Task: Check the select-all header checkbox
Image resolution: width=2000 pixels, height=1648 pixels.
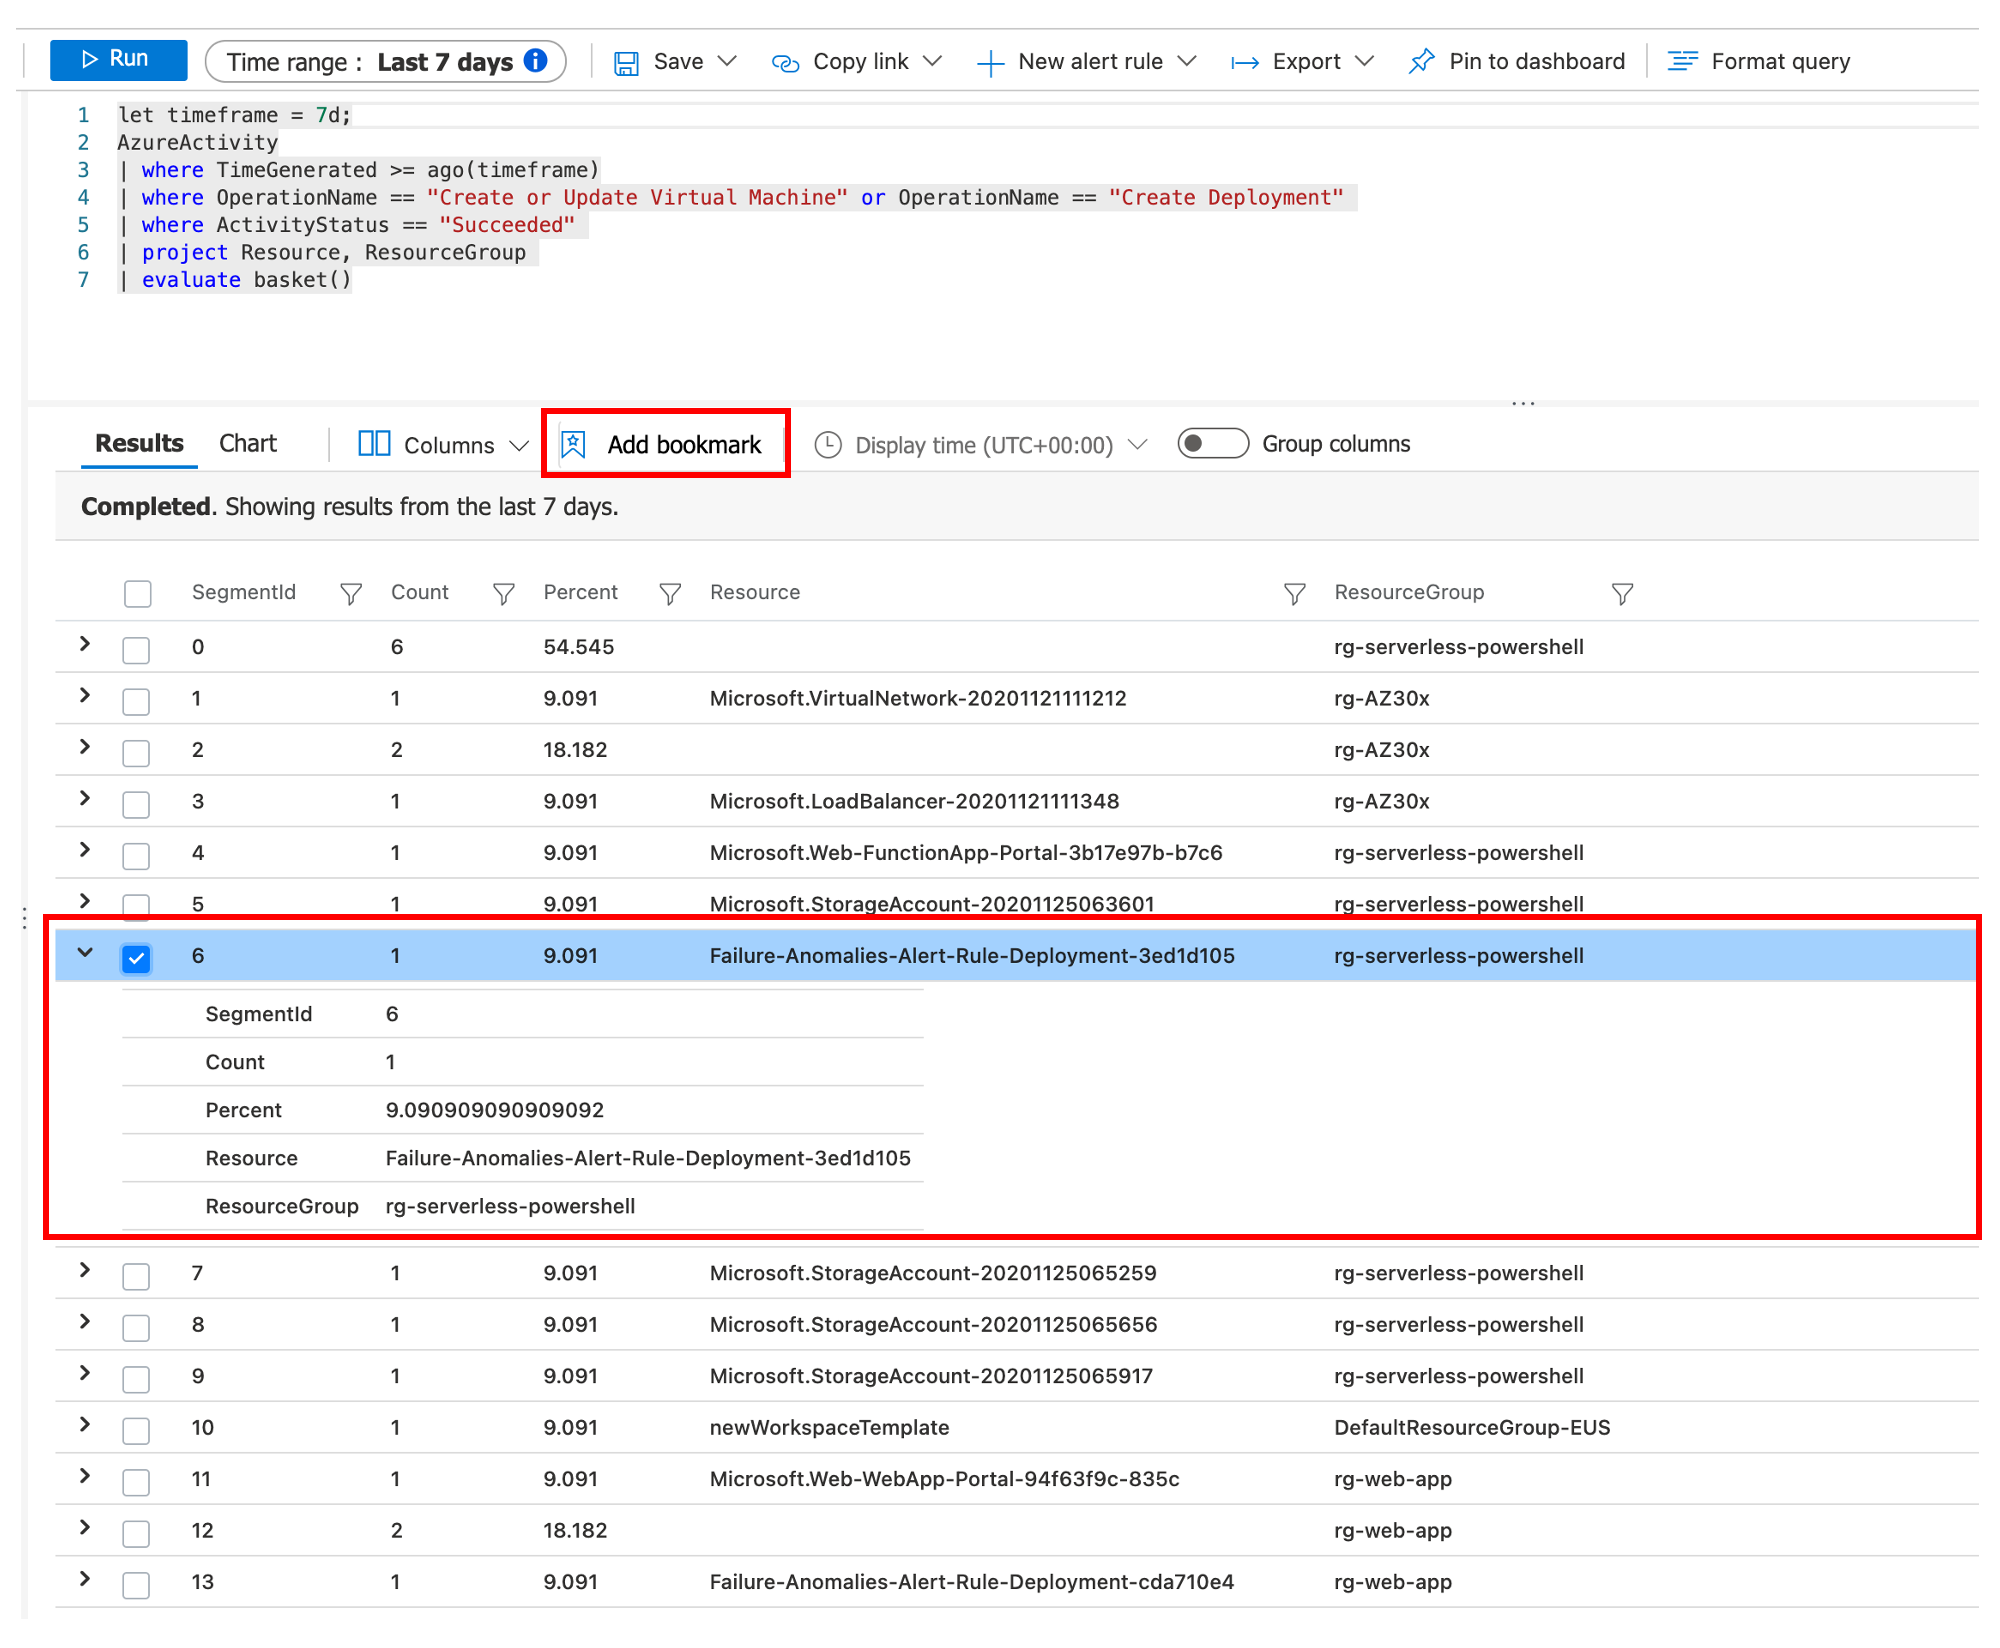Action: [x=137, y=594]
